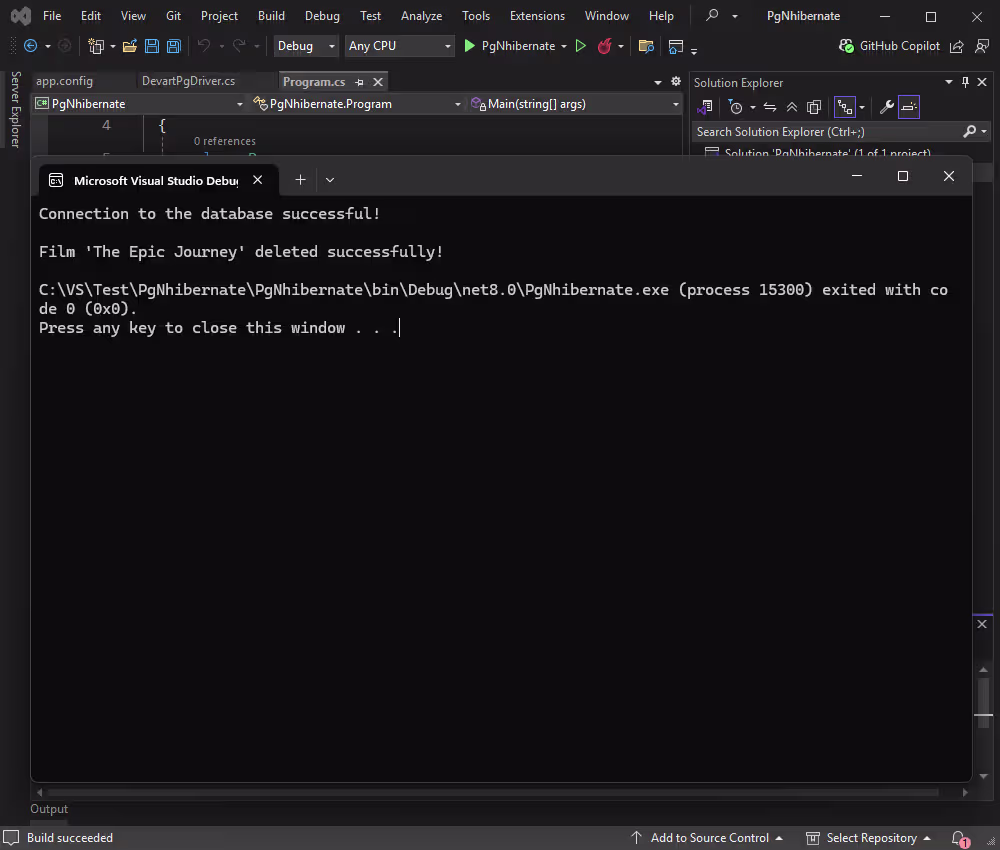Start PgNhibernate without debugging
1000x850 pixels.
tap(581, 46)
